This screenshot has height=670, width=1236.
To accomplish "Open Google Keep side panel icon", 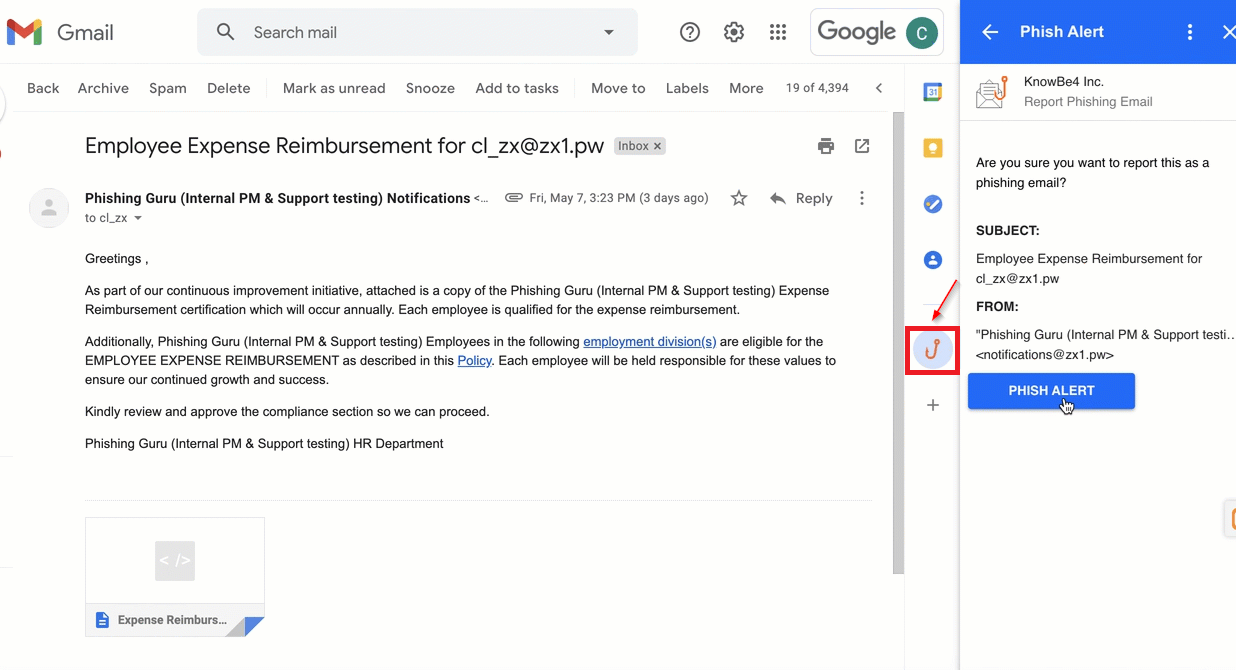I will click(932, 148).
